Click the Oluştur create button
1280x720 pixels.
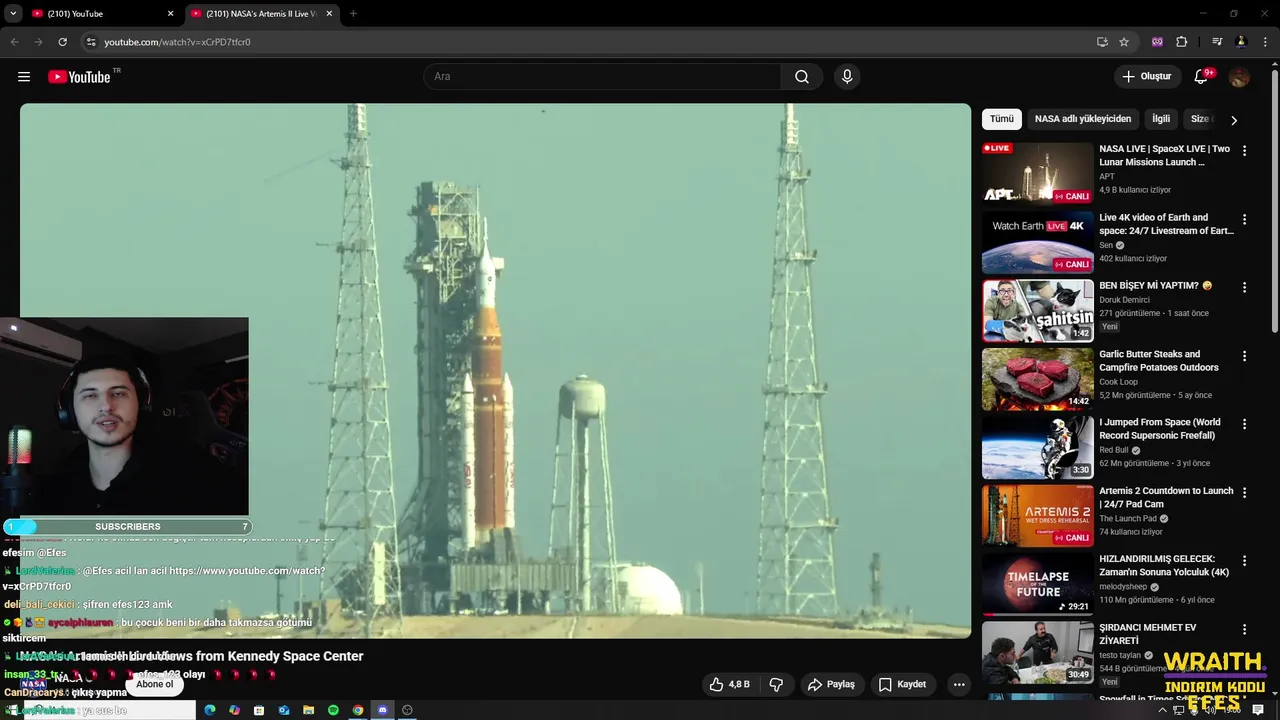1146,77
